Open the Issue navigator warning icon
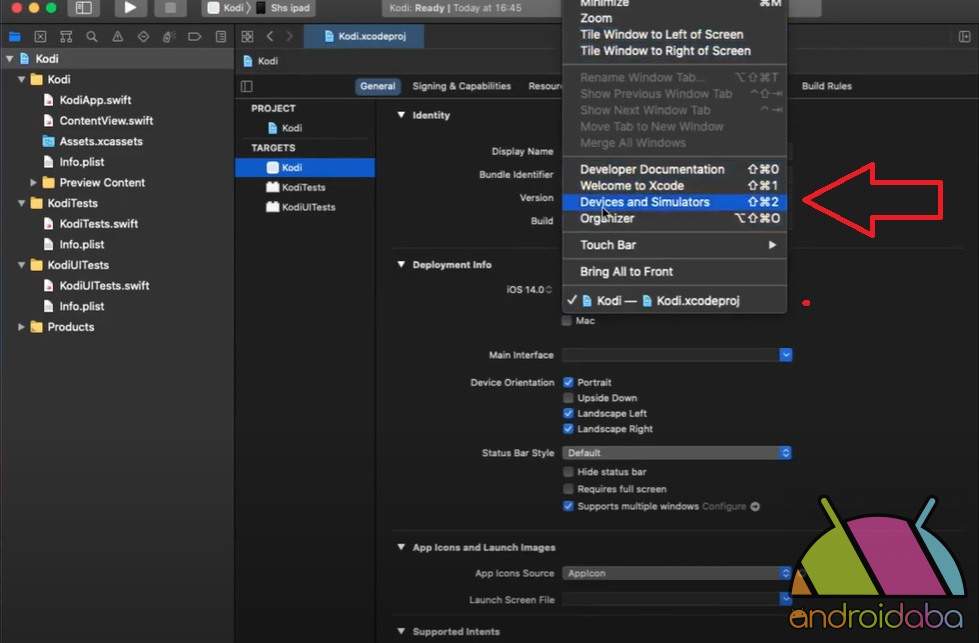The image size is (979, 643). click(x=117, y=36)
